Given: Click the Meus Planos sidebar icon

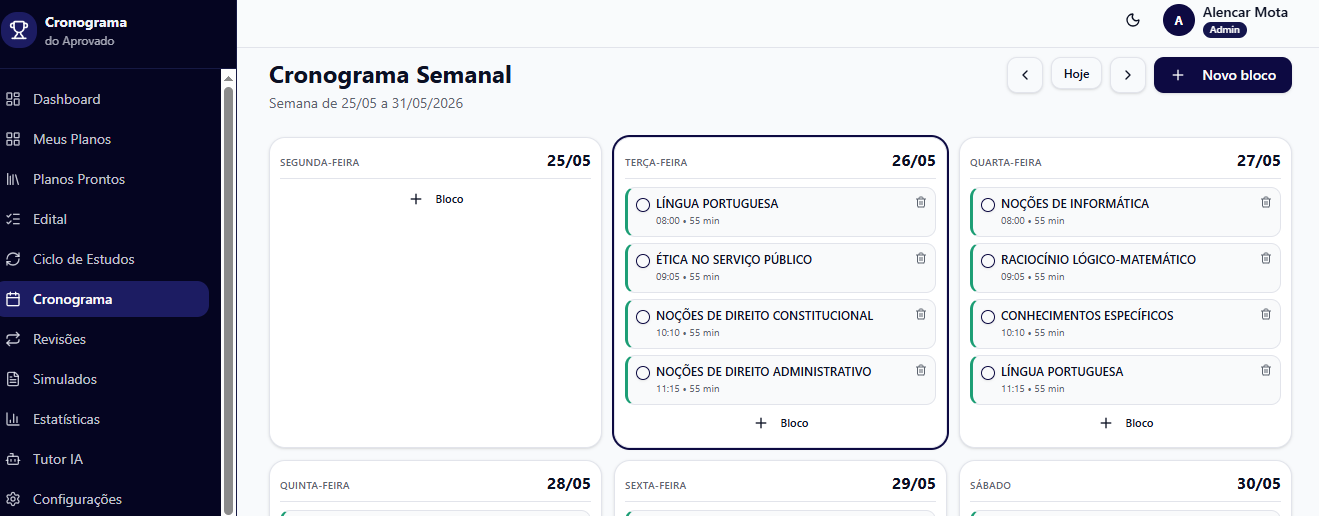Looking at the screenshot, I should tap(13, 139).
